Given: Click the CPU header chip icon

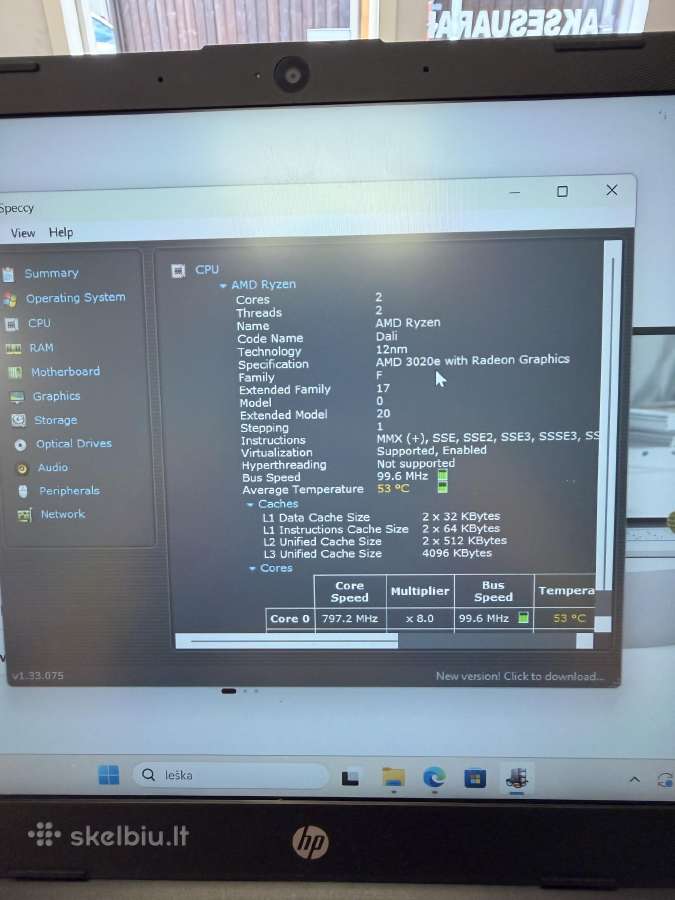Looking at the screenshot, I should pos(179,270).
